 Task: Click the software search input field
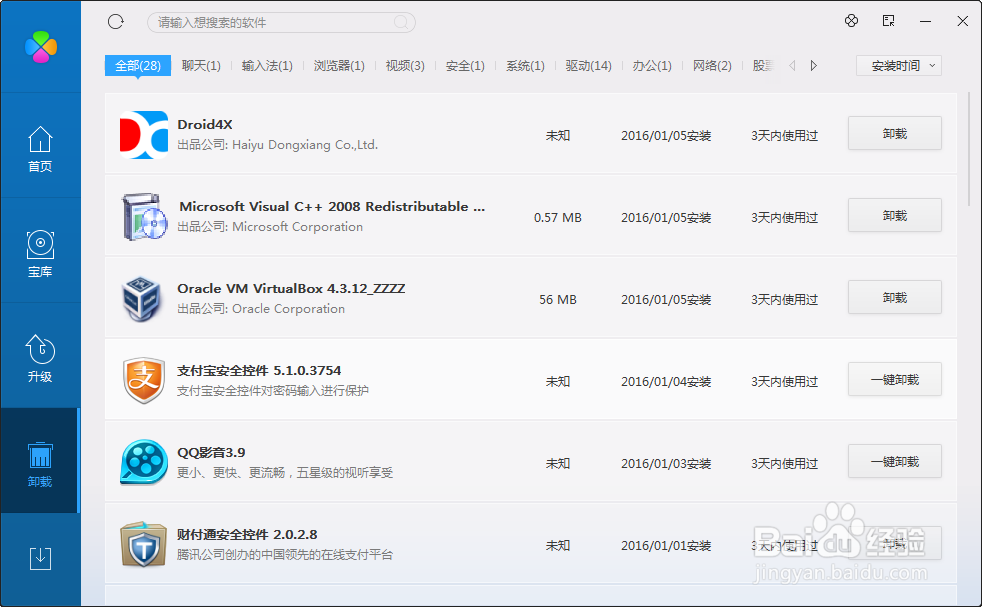point(281,23)
